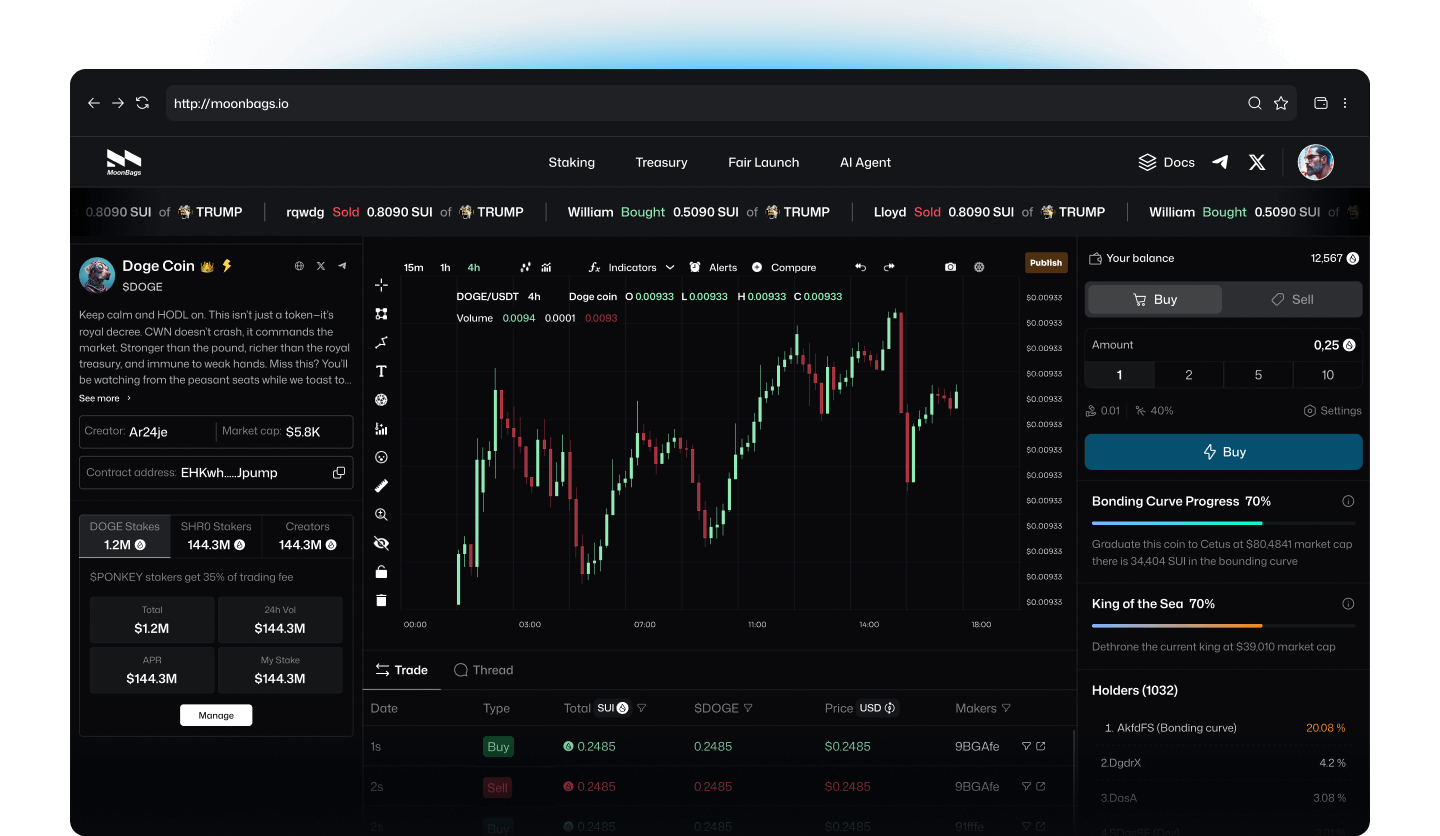Open the Staking page

(571, 162)
